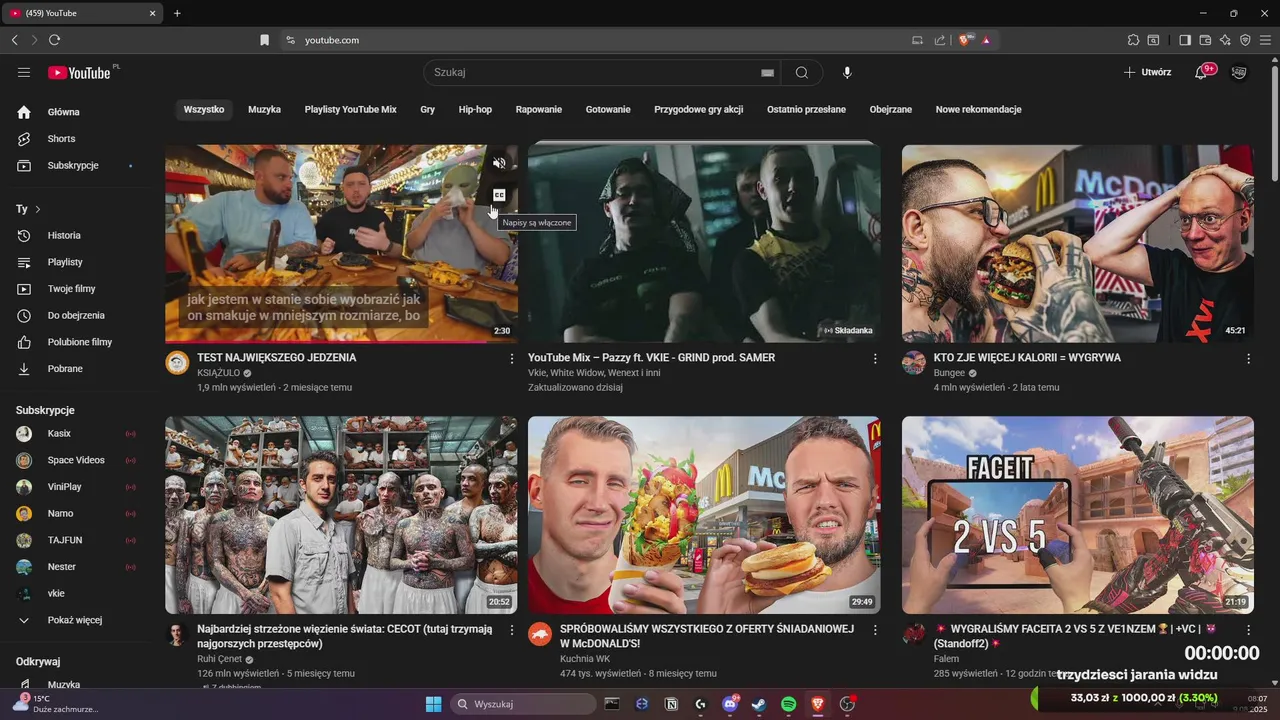Screen dimensions: 1280x720
Task: Open the Bungee channel avatar
Action: [x=914, y=362]
